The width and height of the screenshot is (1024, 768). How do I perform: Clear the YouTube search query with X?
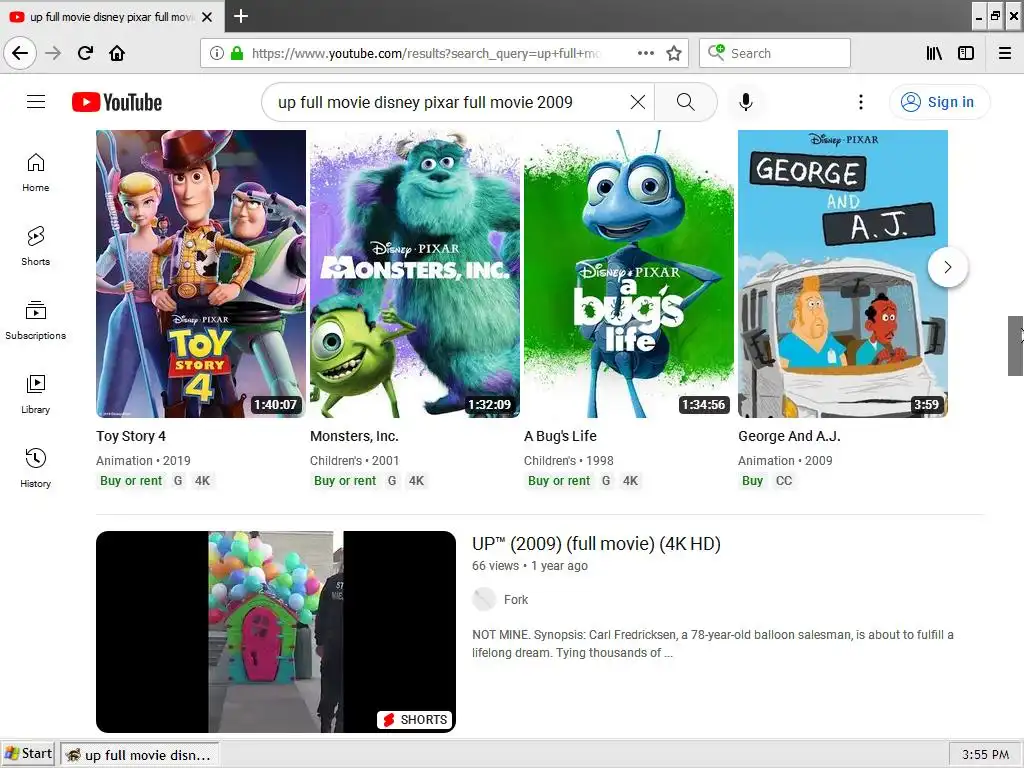[x=637, y=102]
